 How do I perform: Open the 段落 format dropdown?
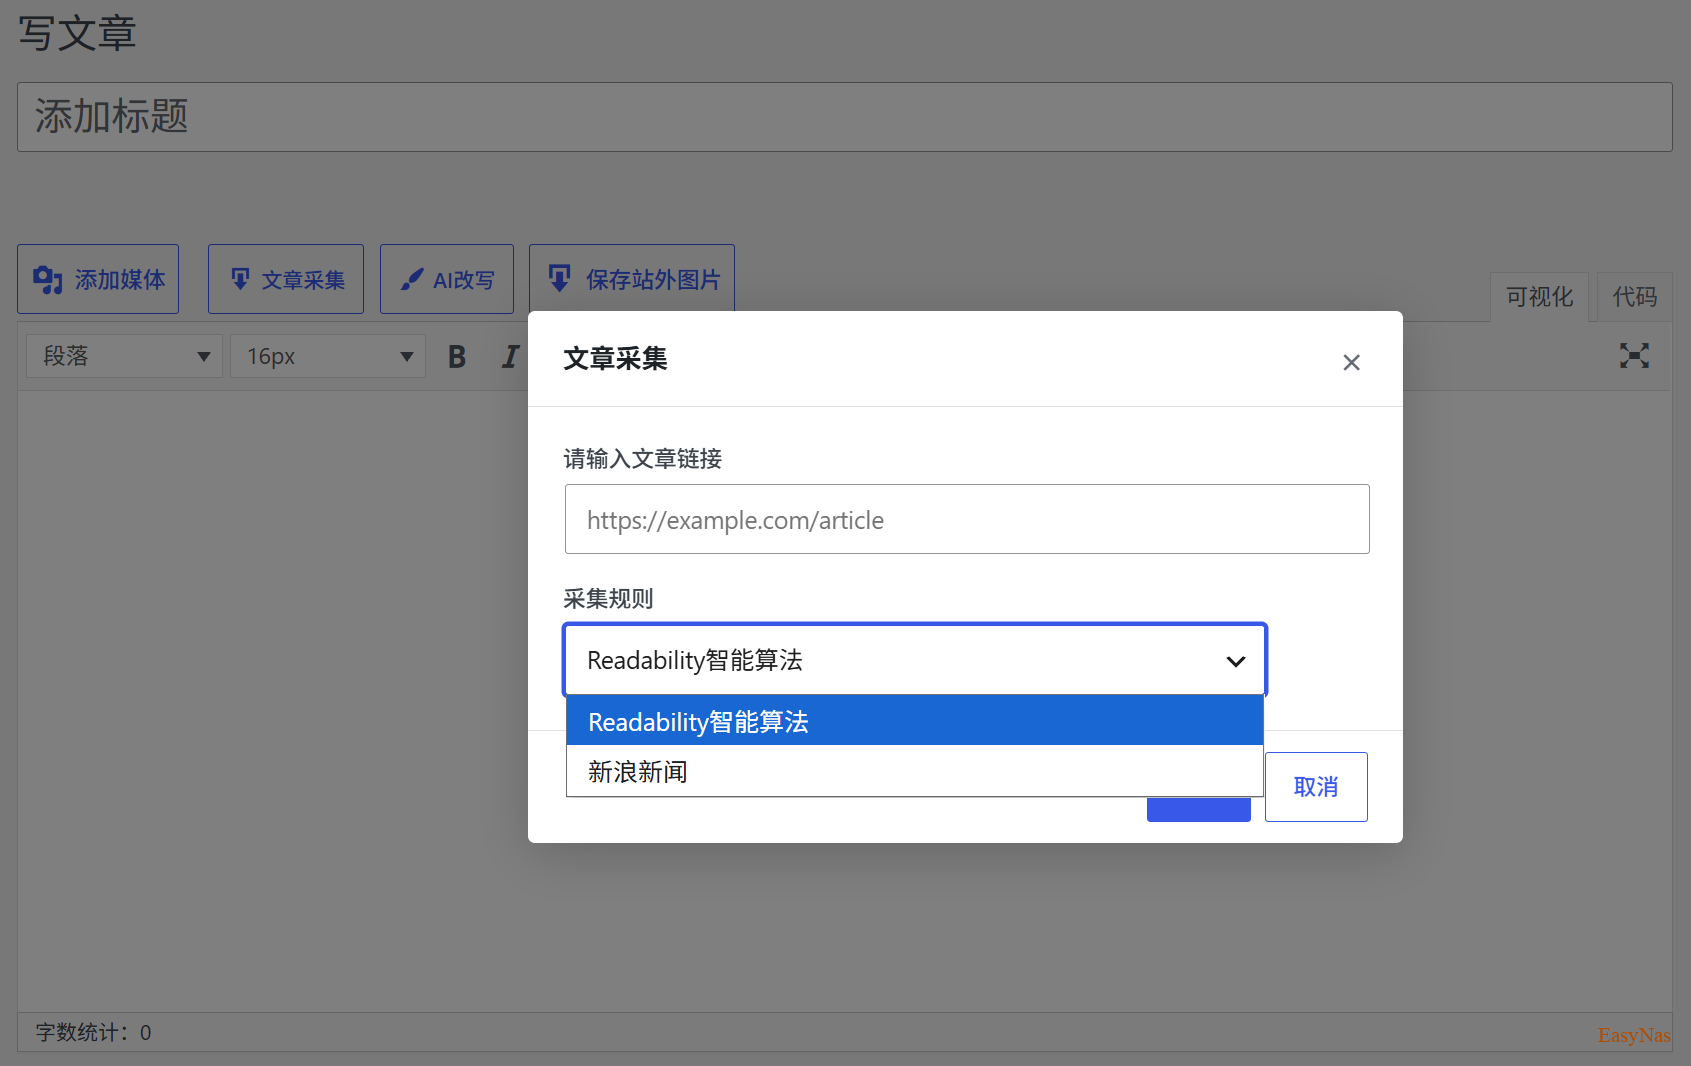coord(124,356)
